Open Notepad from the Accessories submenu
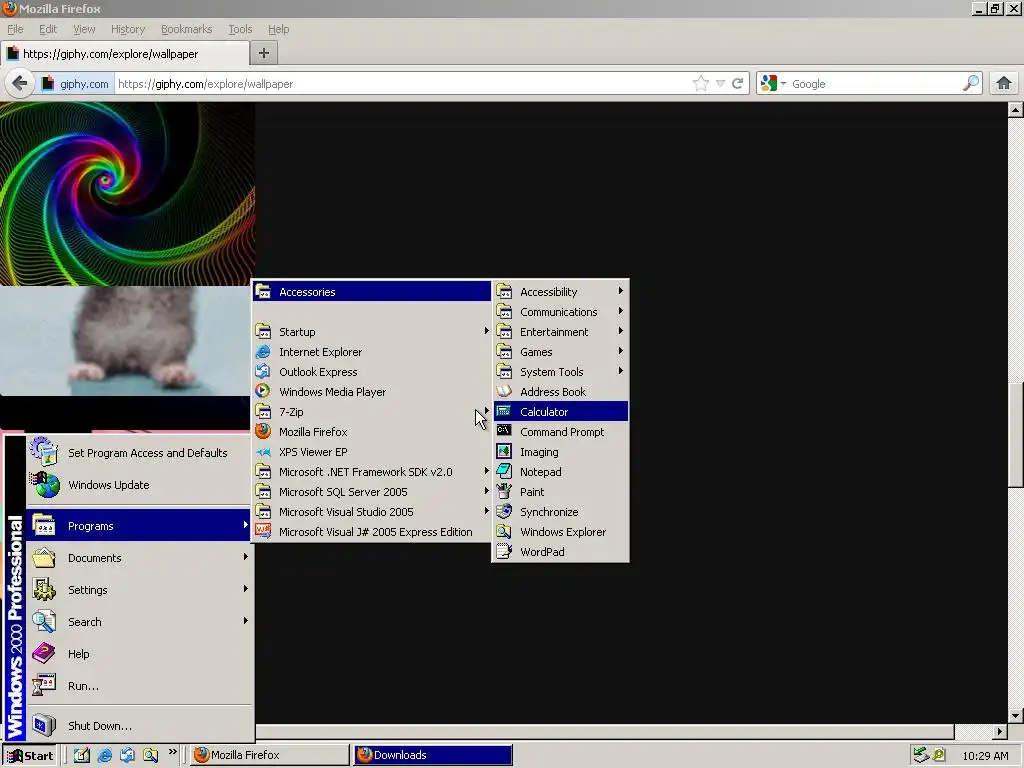The image size is (1024, 768). click(x=560, y=472)
